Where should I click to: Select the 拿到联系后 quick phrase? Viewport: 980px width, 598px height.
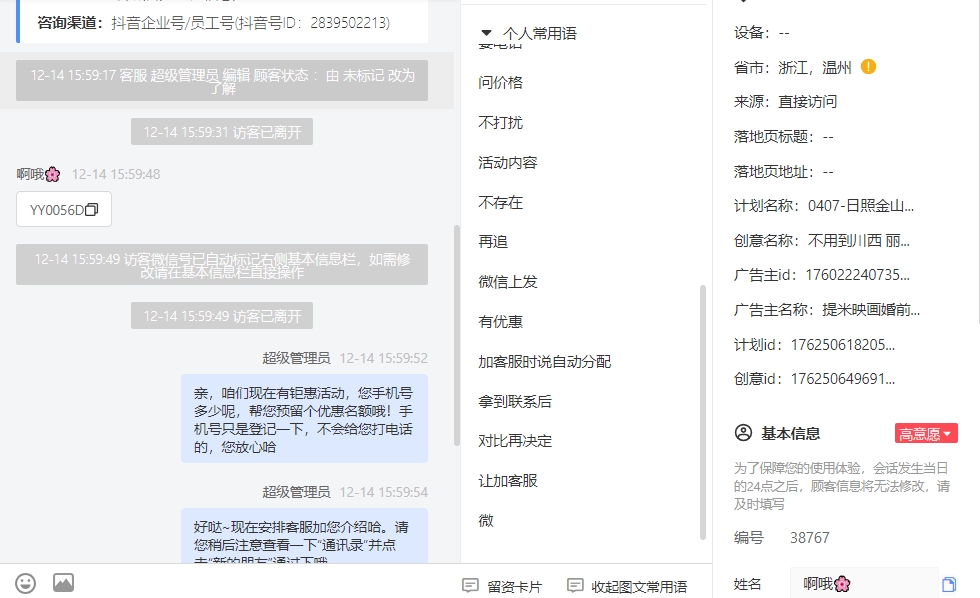click(515, 402)
